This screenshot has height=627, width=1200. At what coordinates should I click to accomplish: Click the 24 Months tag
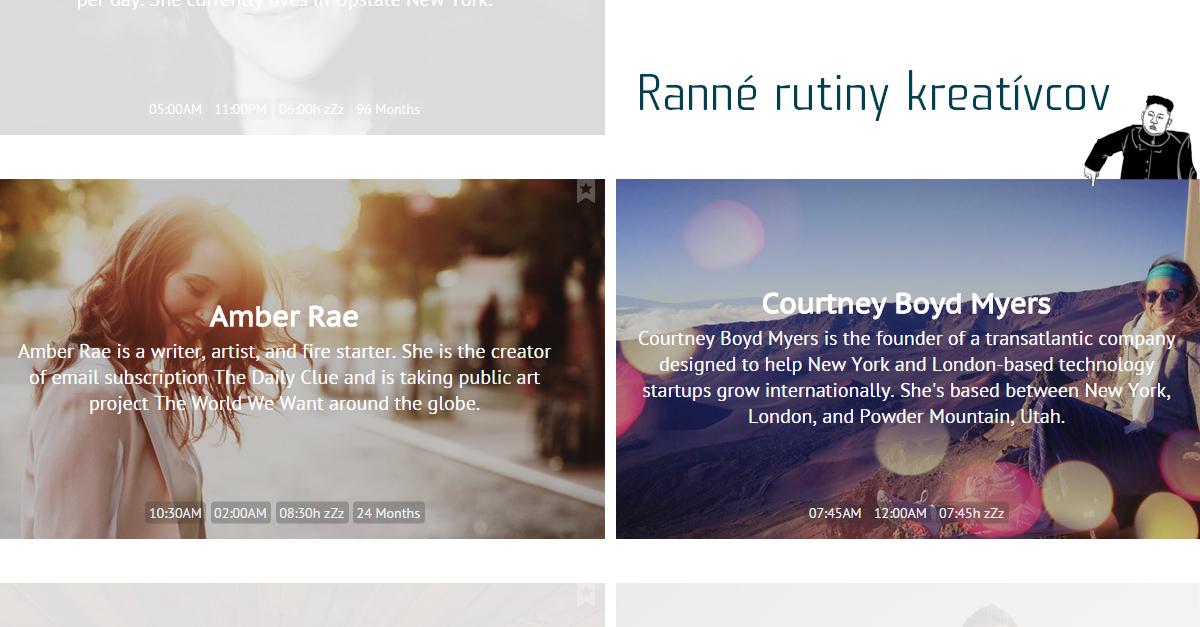[x=388, y=513]
